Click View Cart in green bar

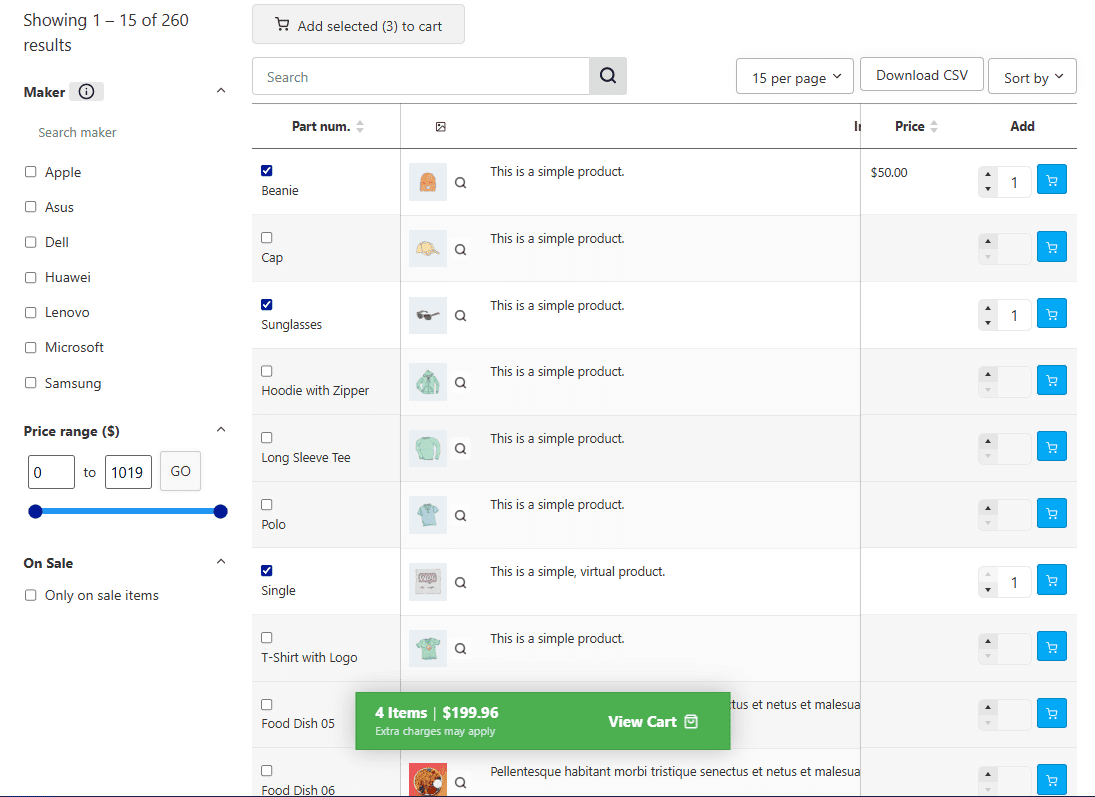click(652, 722)
